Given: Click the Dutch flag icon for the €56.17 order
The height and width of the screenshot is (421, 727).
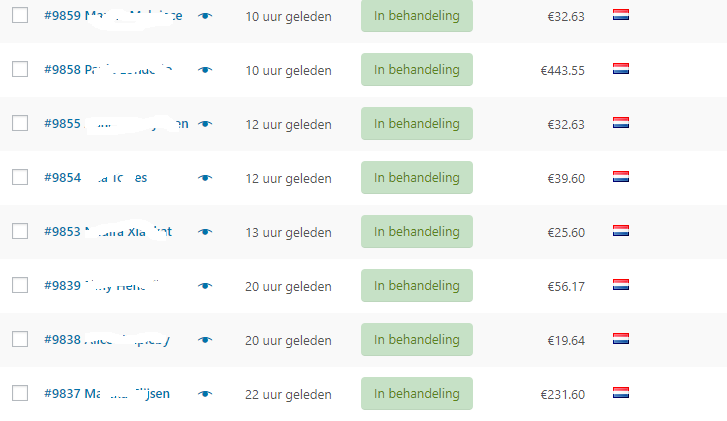Looking at the screenshot, I should 620,285.
